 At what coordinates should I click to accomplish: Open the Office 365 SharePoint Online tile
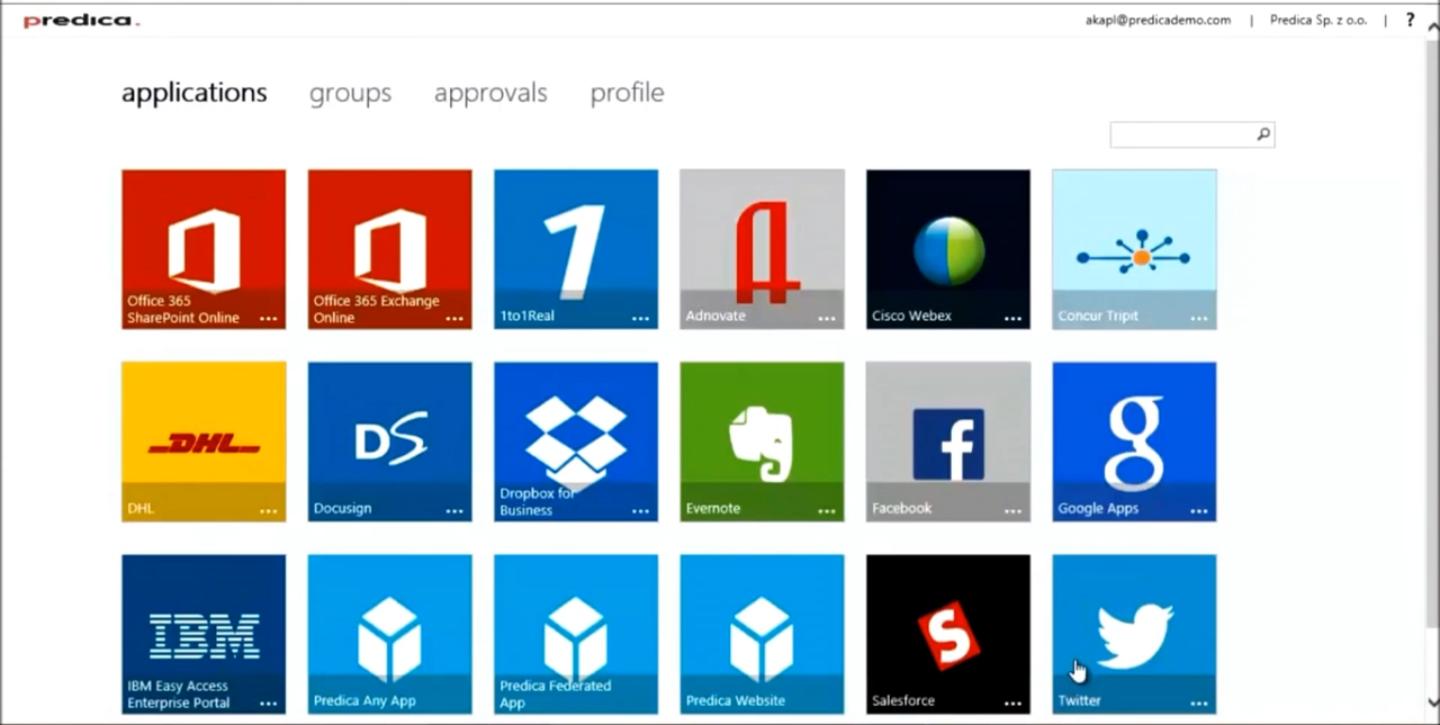204,249
